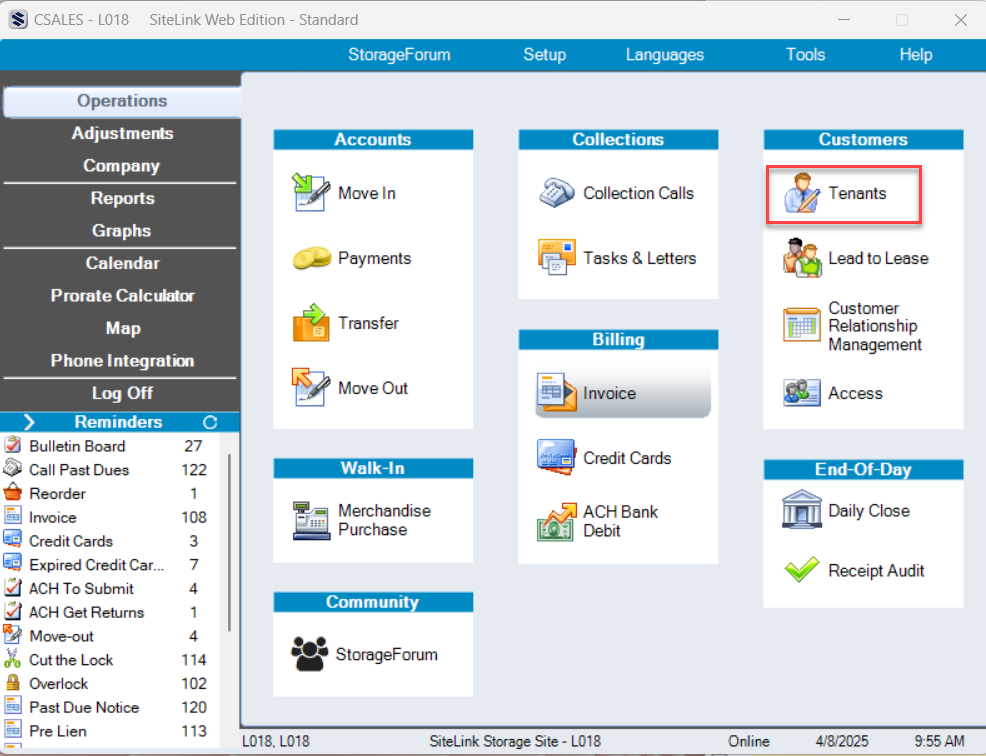Open the Access icon under Customers

[802, 392]
